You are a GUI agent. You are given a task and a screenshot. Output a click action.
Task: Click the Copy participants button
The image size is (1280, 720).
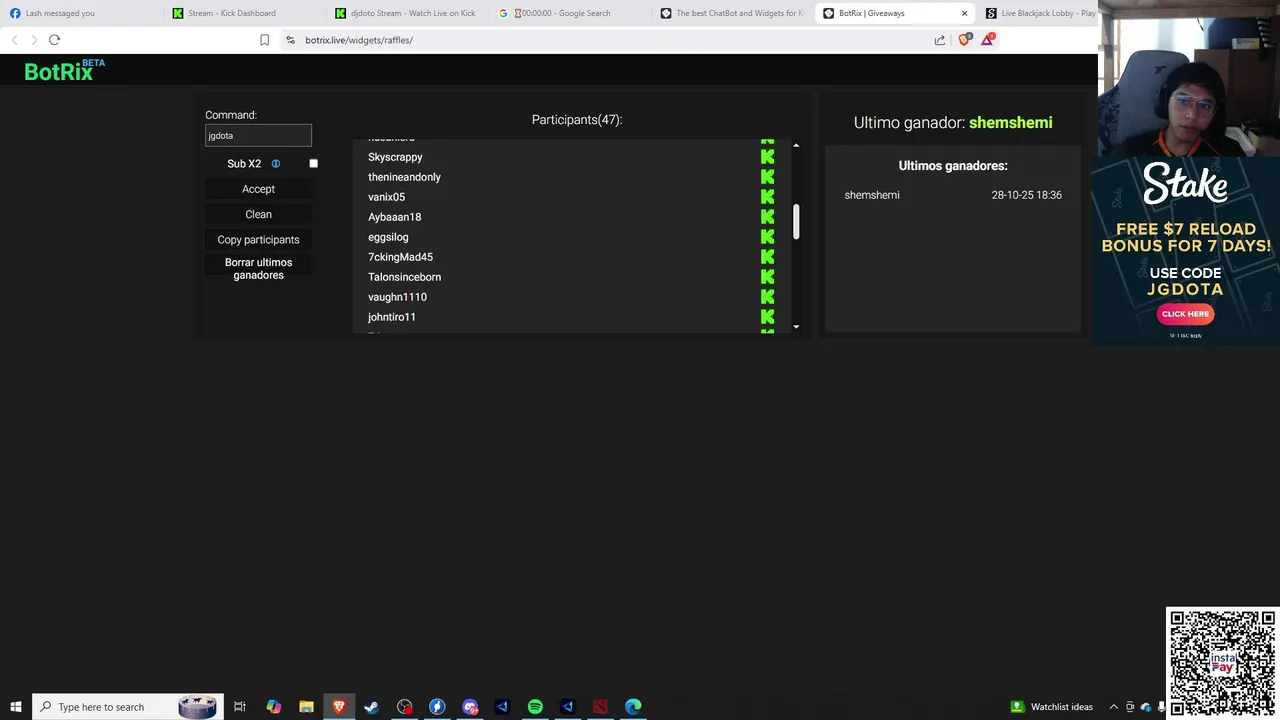(258, 240)
